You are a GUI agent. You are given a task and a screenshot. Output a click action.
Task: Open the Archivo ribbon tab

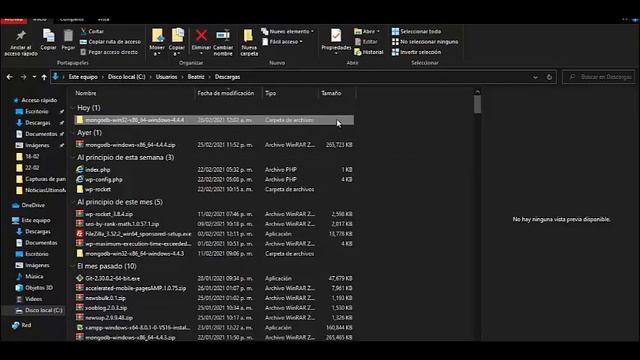[x=13, y=19]
